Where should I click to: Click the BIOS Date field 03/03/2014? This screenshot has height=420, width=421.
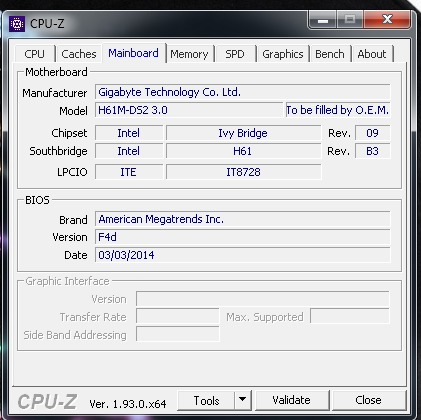point(242,255)
